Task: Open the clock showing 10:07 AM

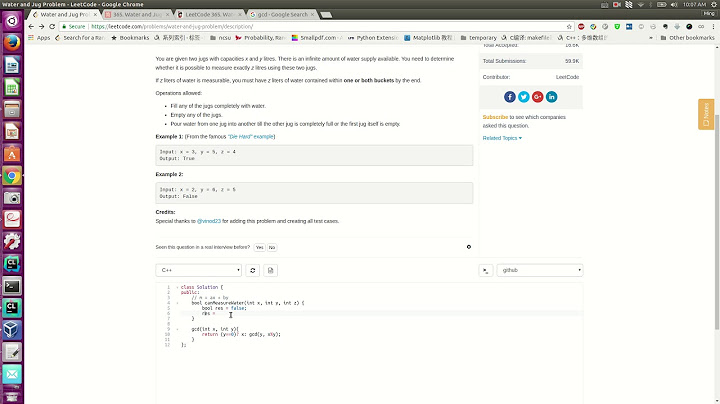Action: pyautogui.click(x=694, y=4)
